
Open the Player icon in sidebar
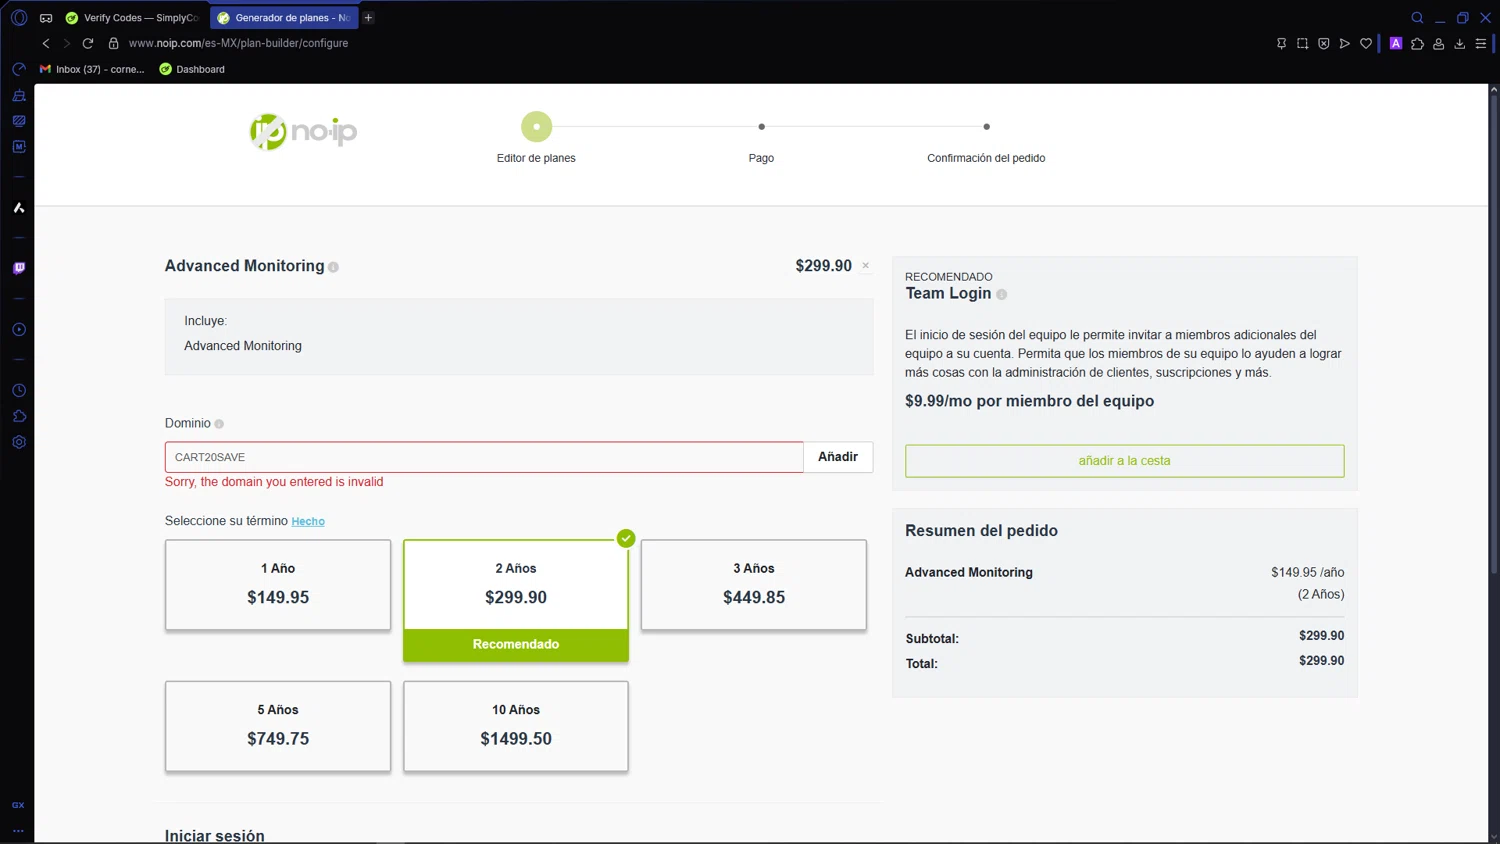click(19, 330)
